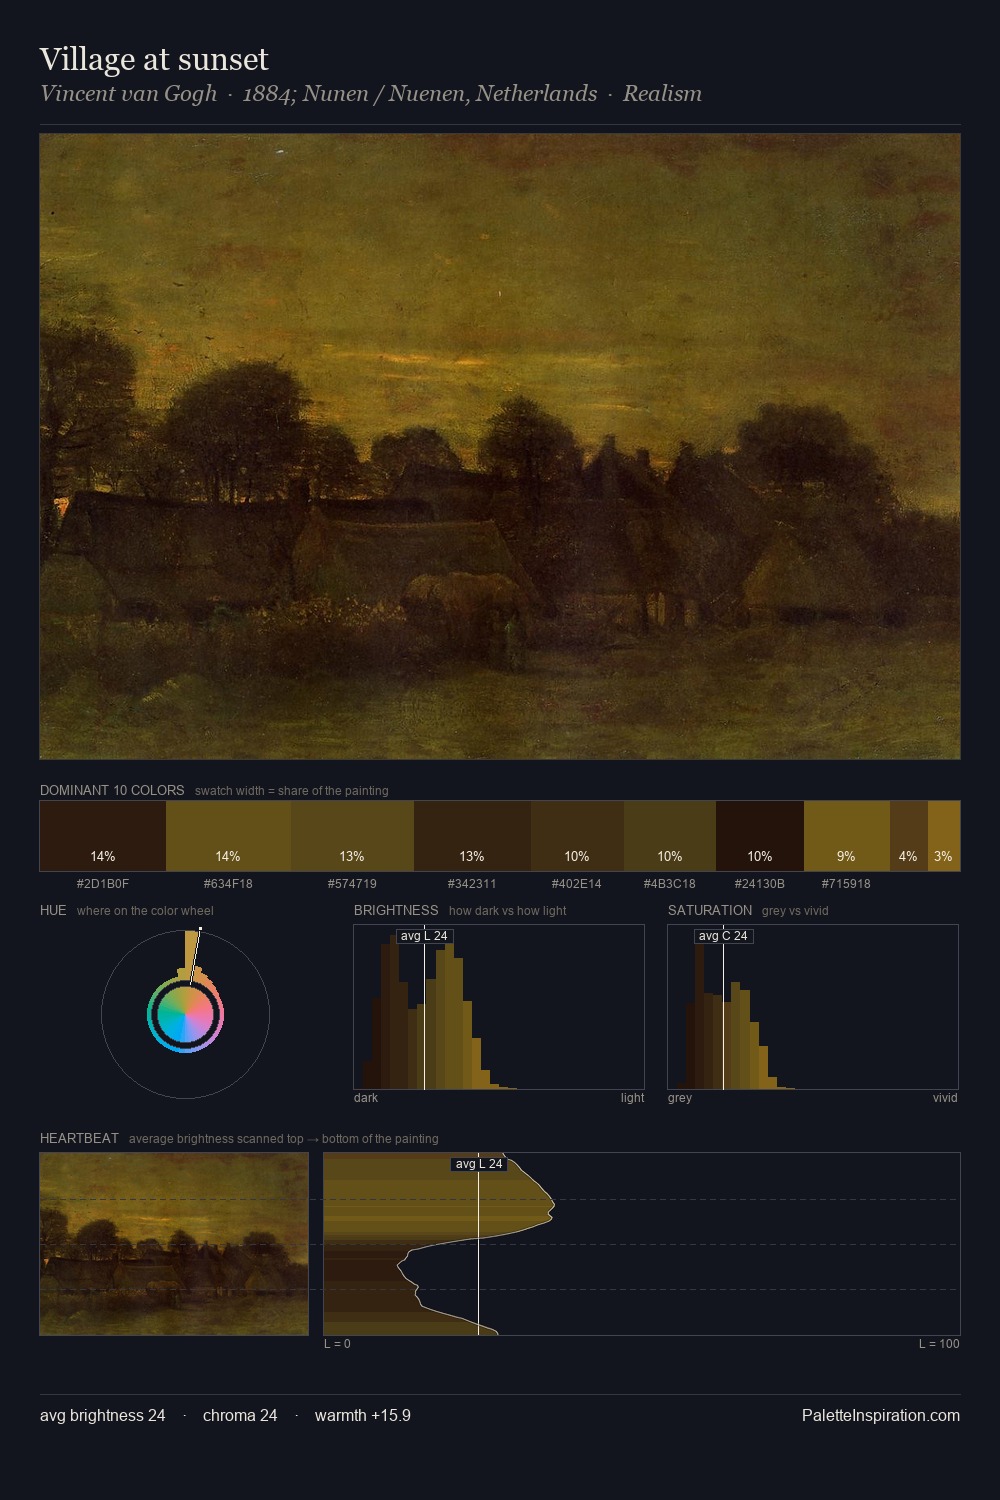Select hex code text #402E14
1000x1500 pixels.
point(577,884)
